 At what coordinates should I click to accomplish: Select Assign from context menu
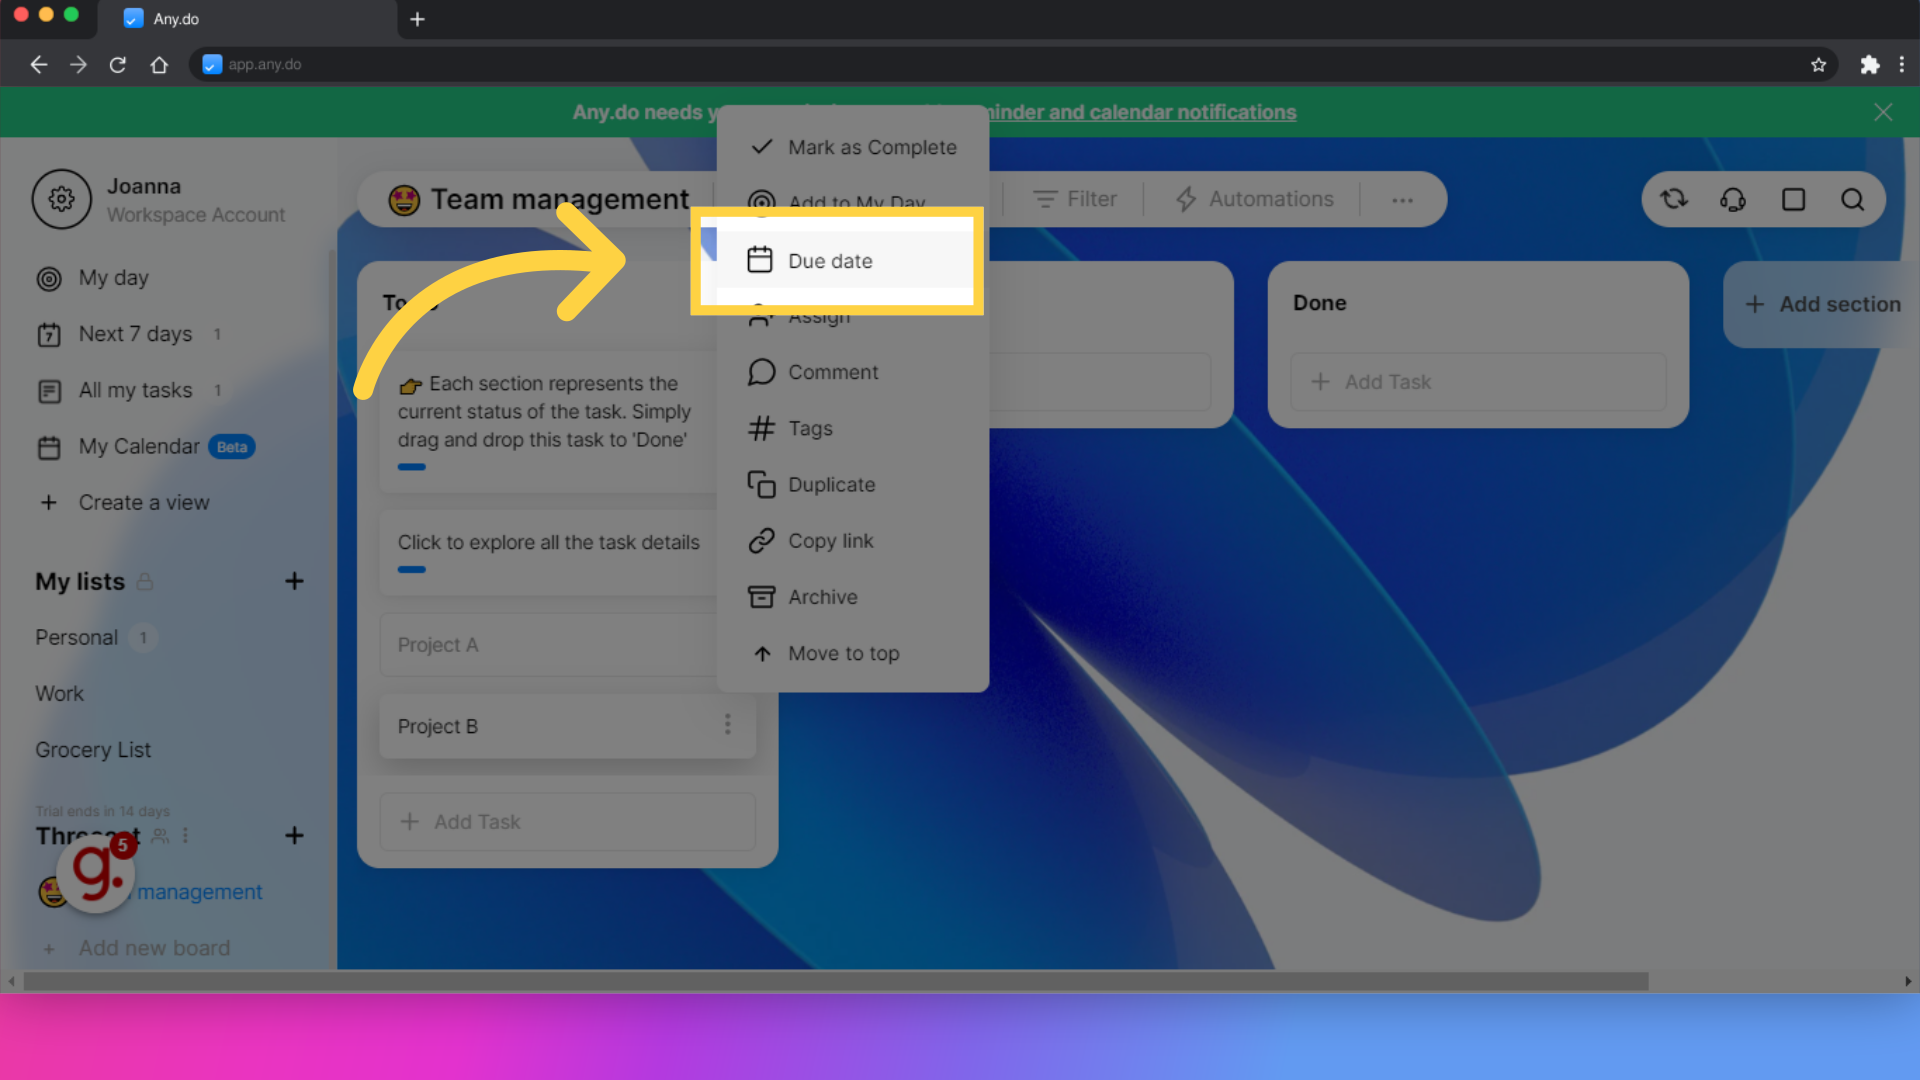point(818,316)
